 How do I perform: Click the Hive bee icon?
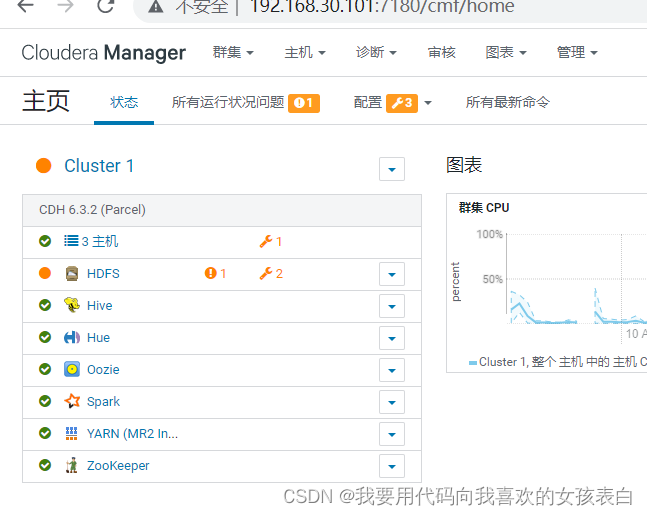click(x=71, y=305)
